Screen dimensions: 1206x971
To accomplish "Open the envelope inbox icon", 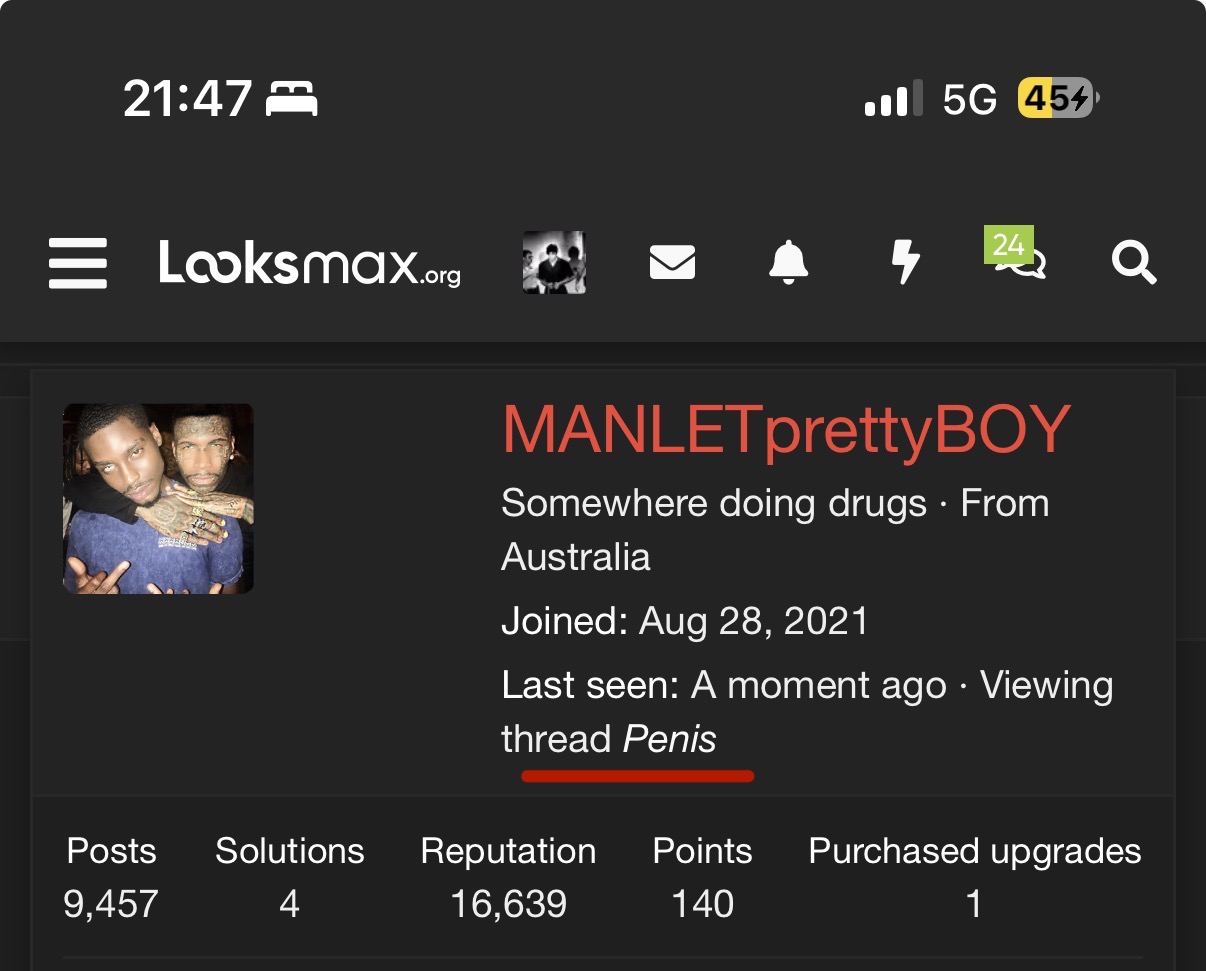I will [672, 264].
